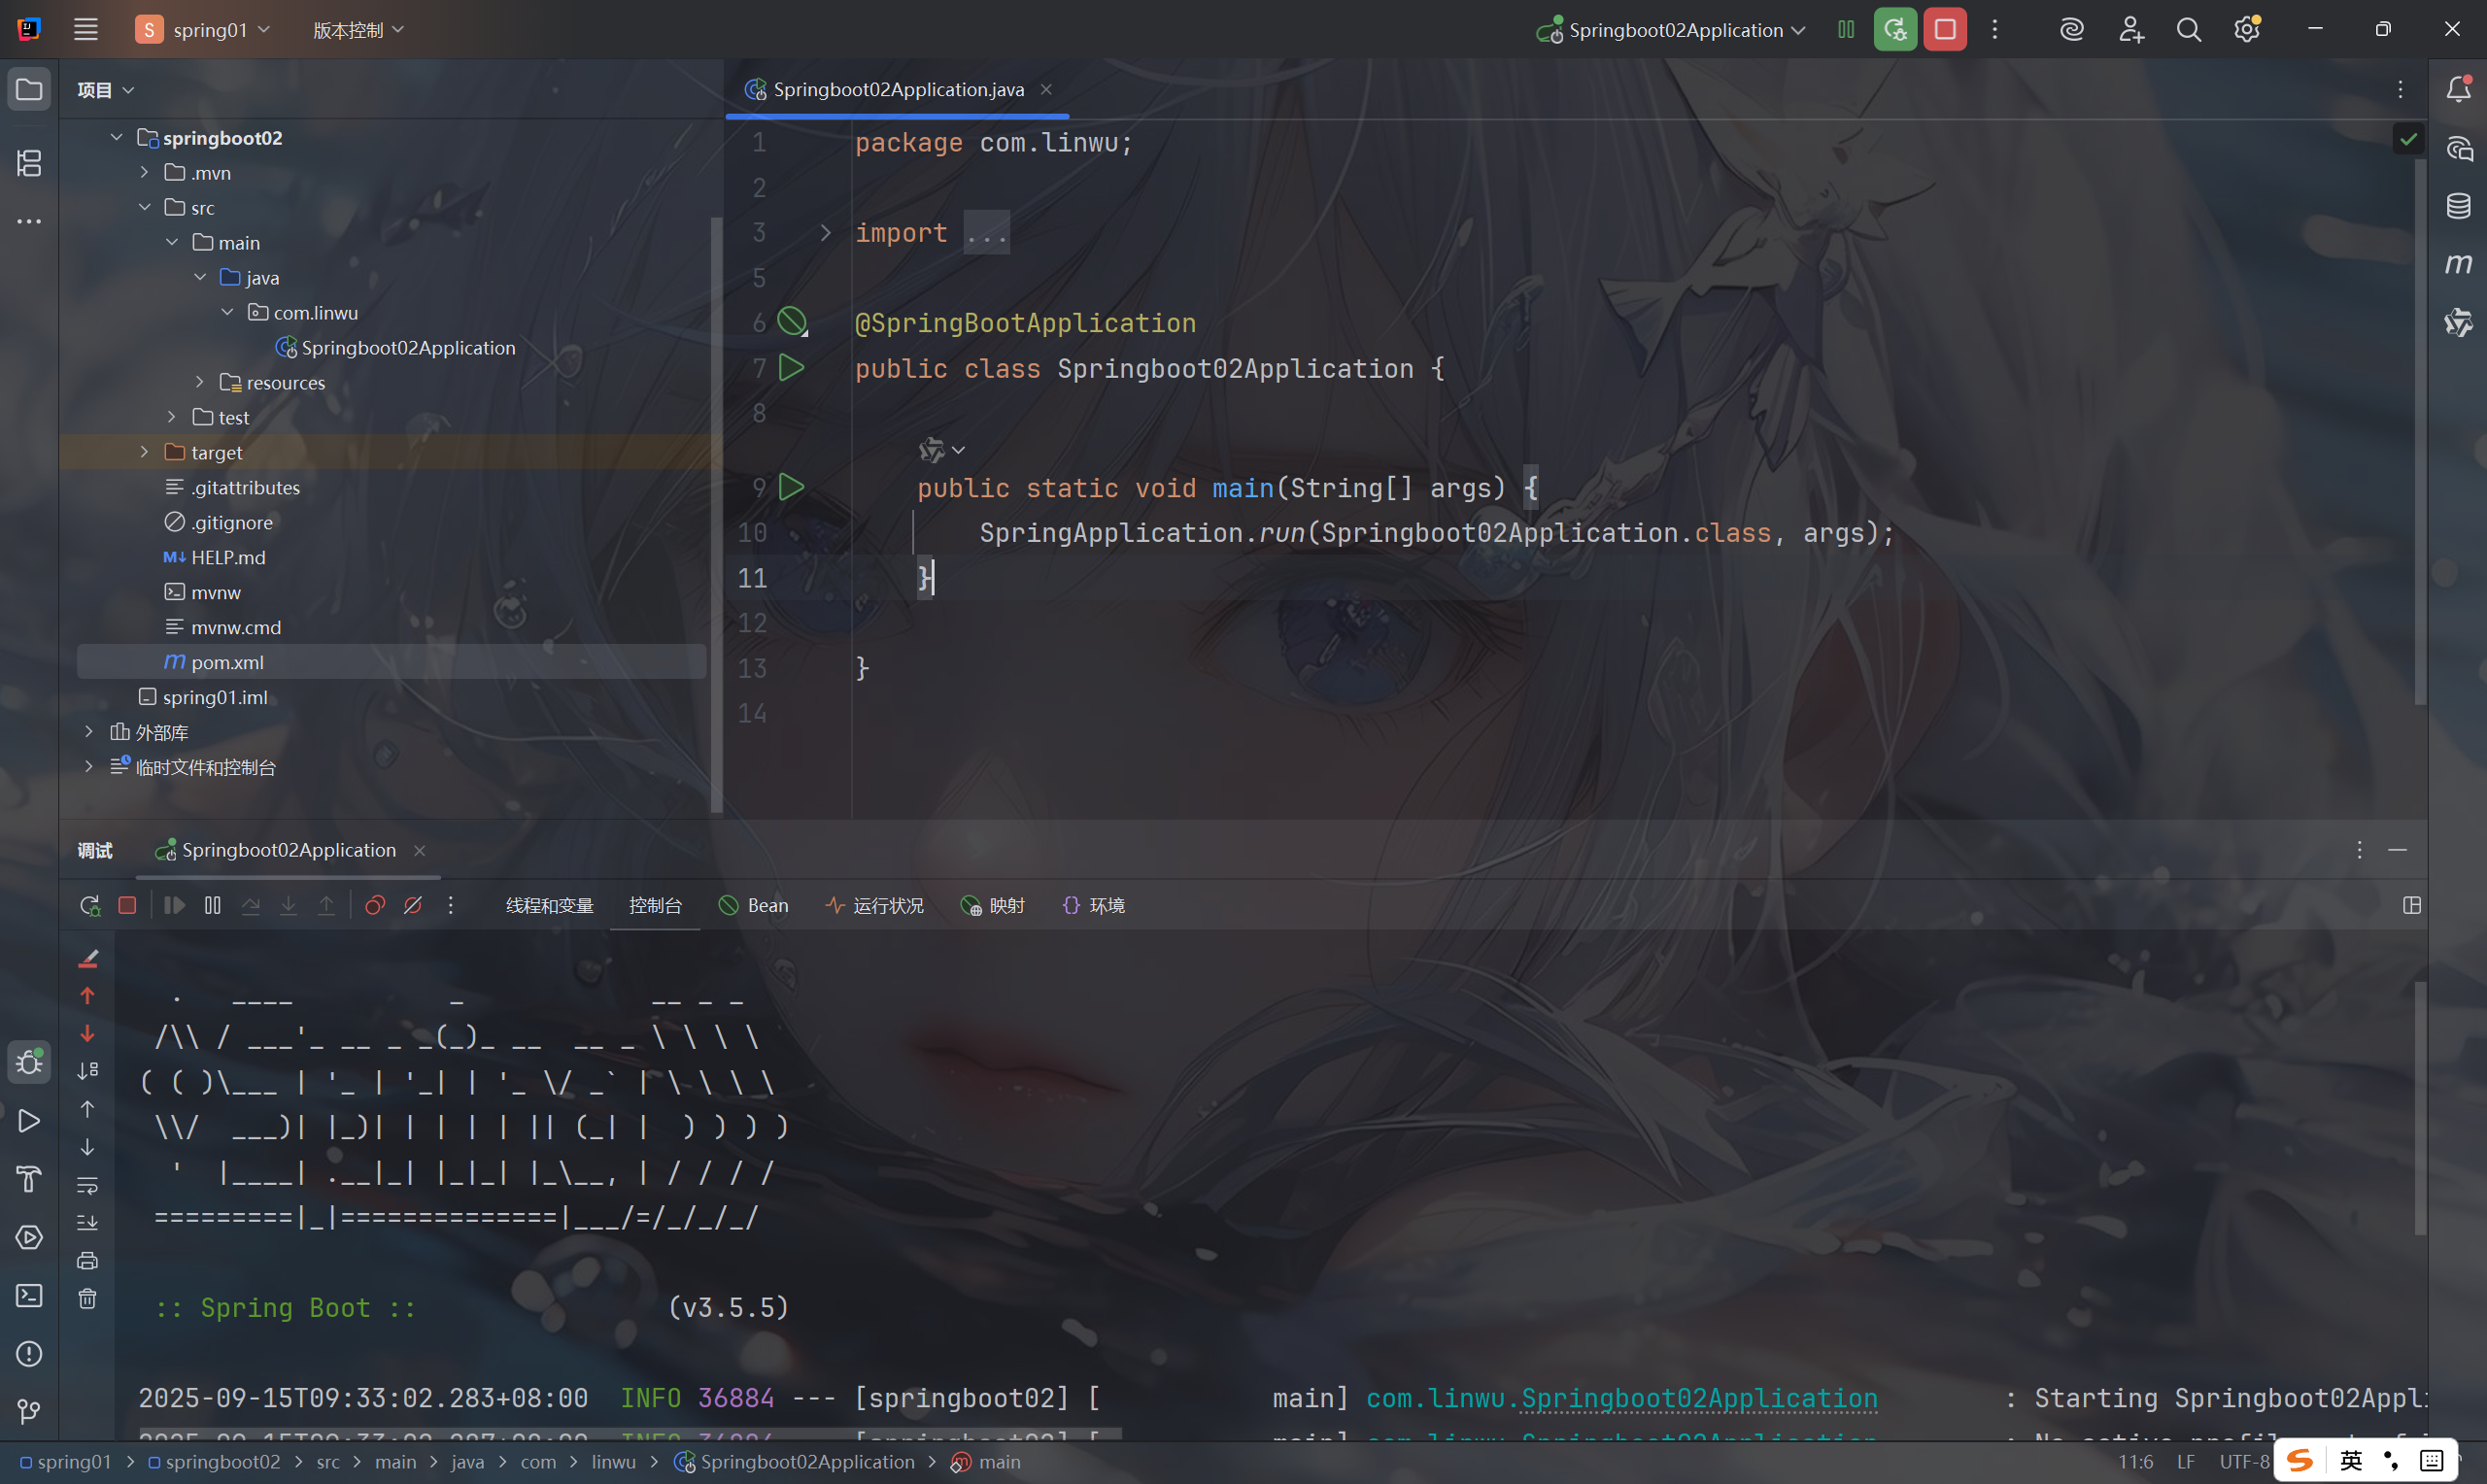Stop the running Springboot02Application from top toolbar
Viewport: 2487px width, 1484px height.
pyautogui.click(x=1944, y=30)
